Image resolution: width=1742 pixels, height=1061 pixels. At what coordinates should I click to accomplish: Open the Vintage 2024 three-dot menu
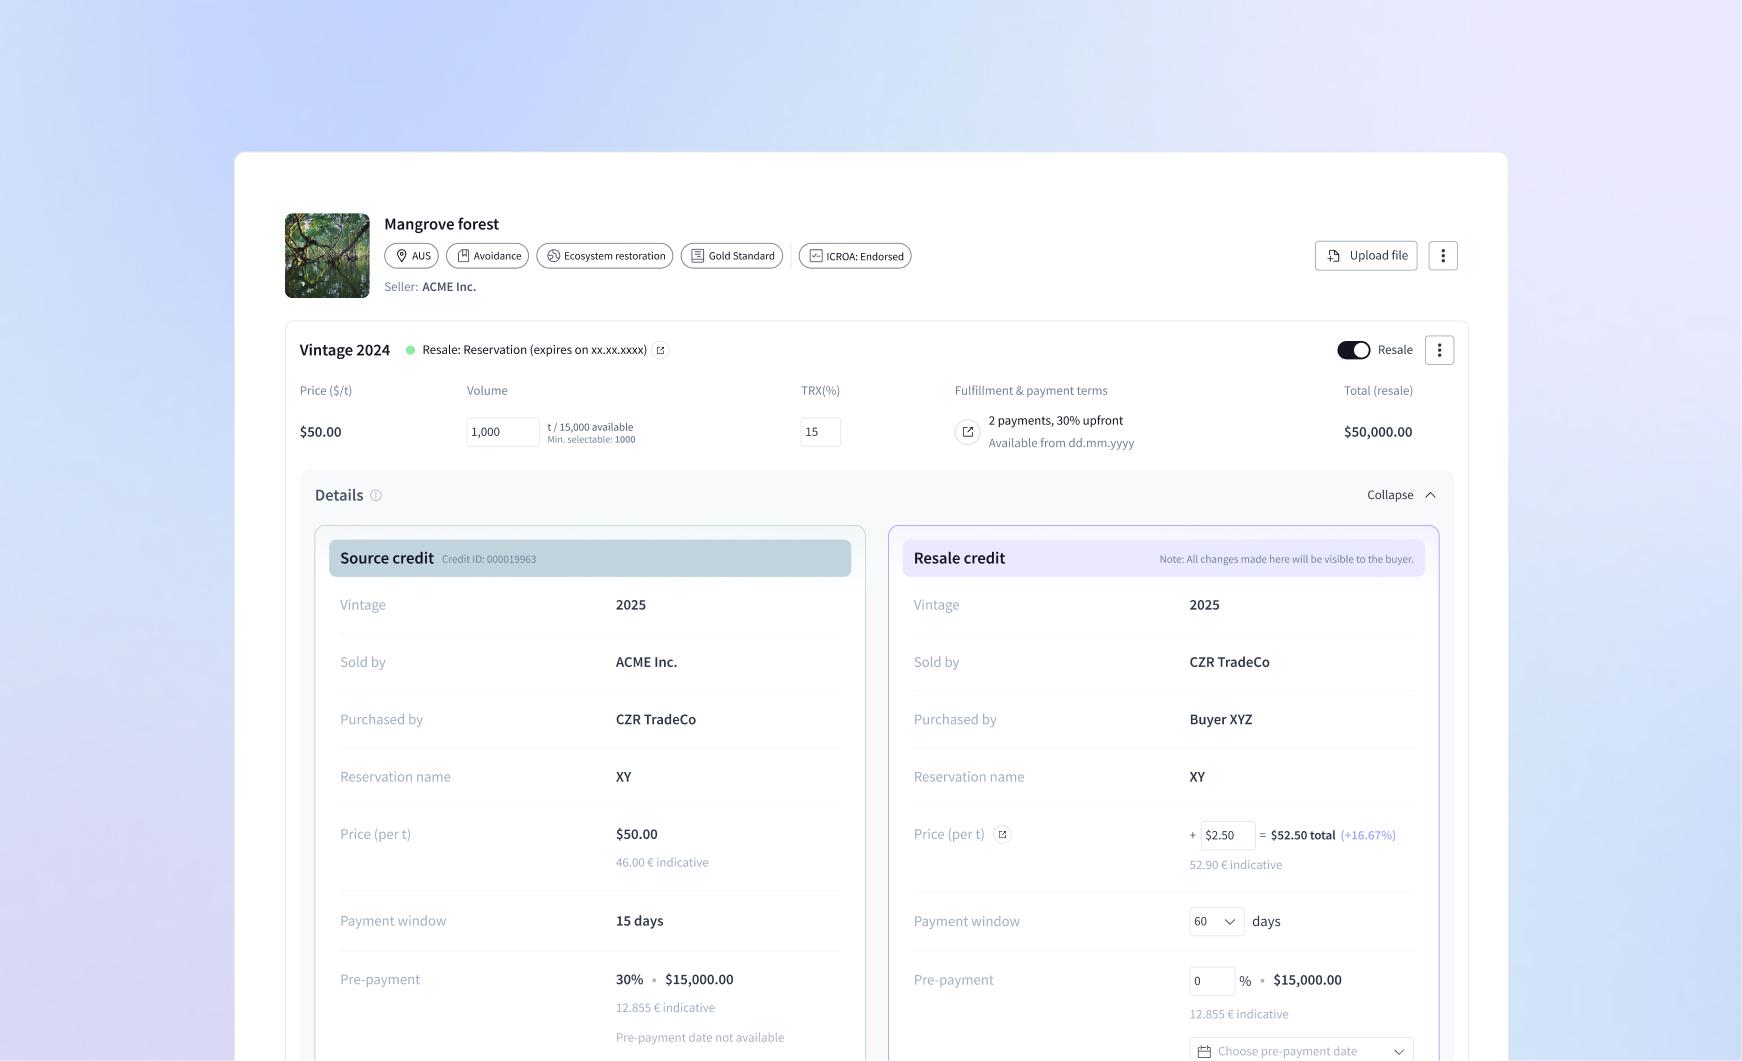1439,350
